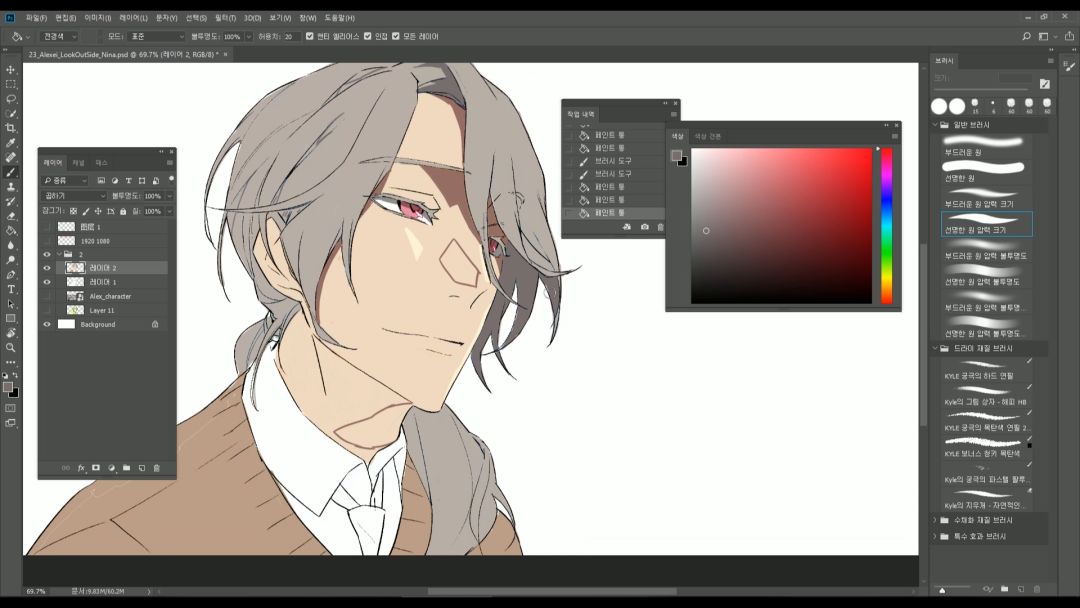Image resolution: width=1080 pixels, height=608 pixels.
Task: Hide the Background layer via its eye icon
Action: [47, 324]
